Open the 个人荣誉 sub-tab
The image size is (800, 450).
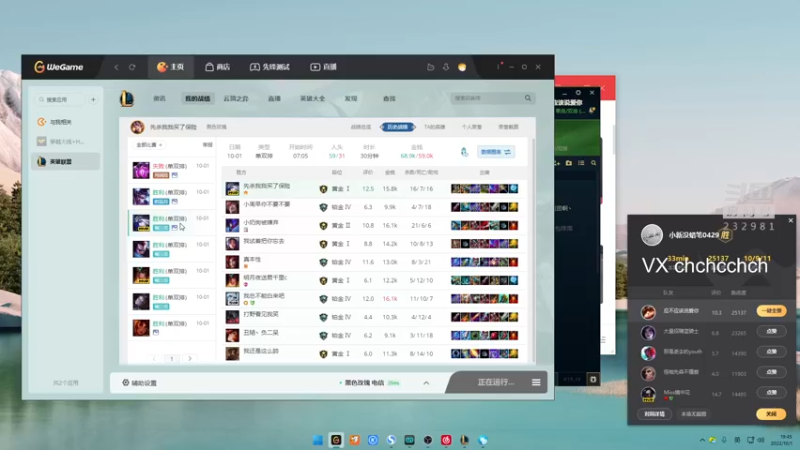pos(471,127)
